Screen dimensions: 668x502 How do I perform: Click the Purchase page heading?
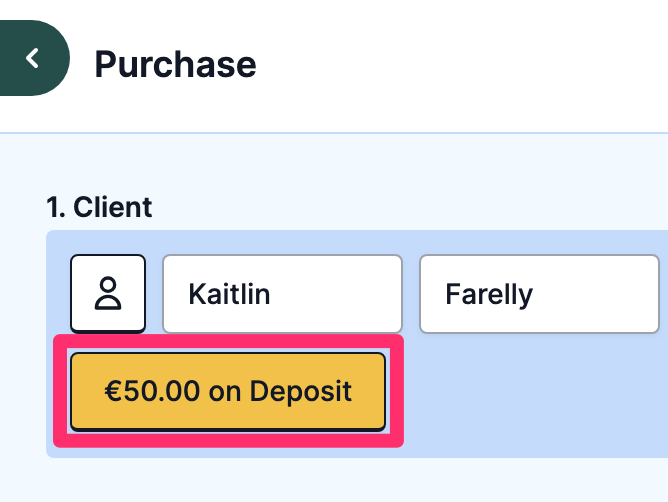coord(175,64)
